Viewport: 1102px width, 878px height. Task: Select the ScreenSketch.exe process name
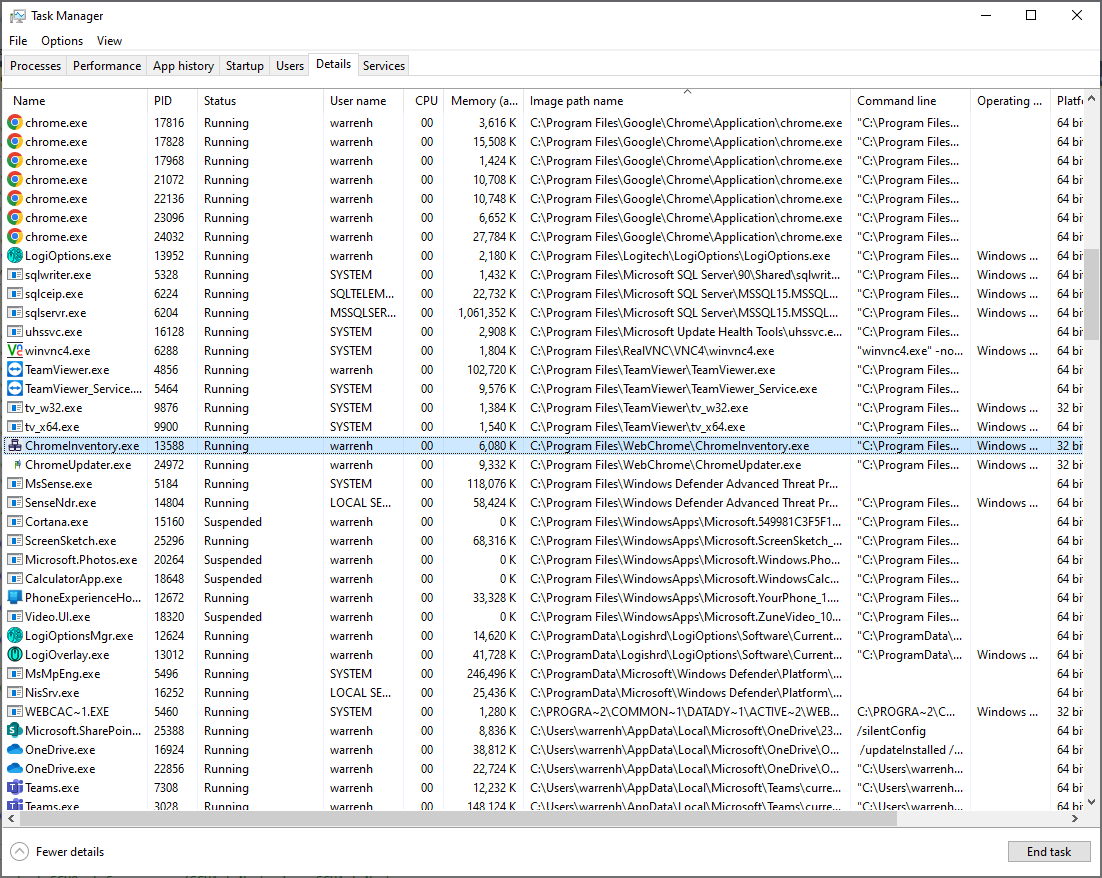point(70,541)
